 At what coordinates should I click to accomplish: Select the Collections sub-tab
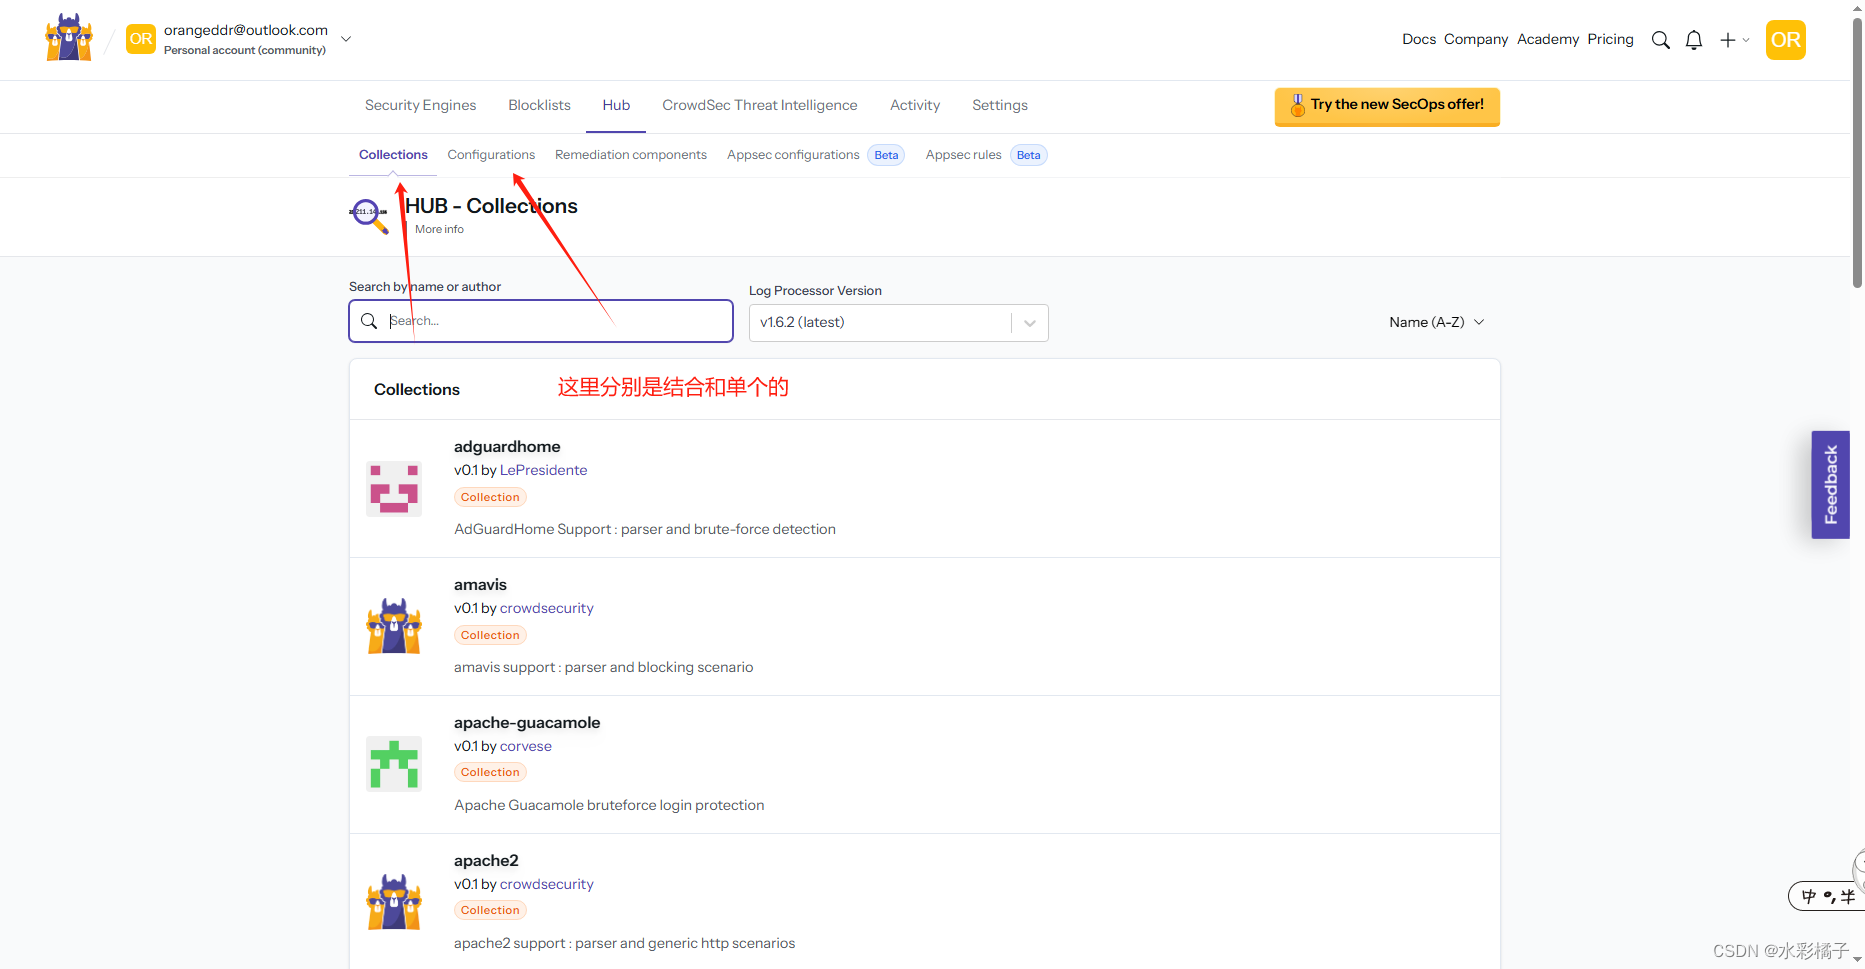393,155
